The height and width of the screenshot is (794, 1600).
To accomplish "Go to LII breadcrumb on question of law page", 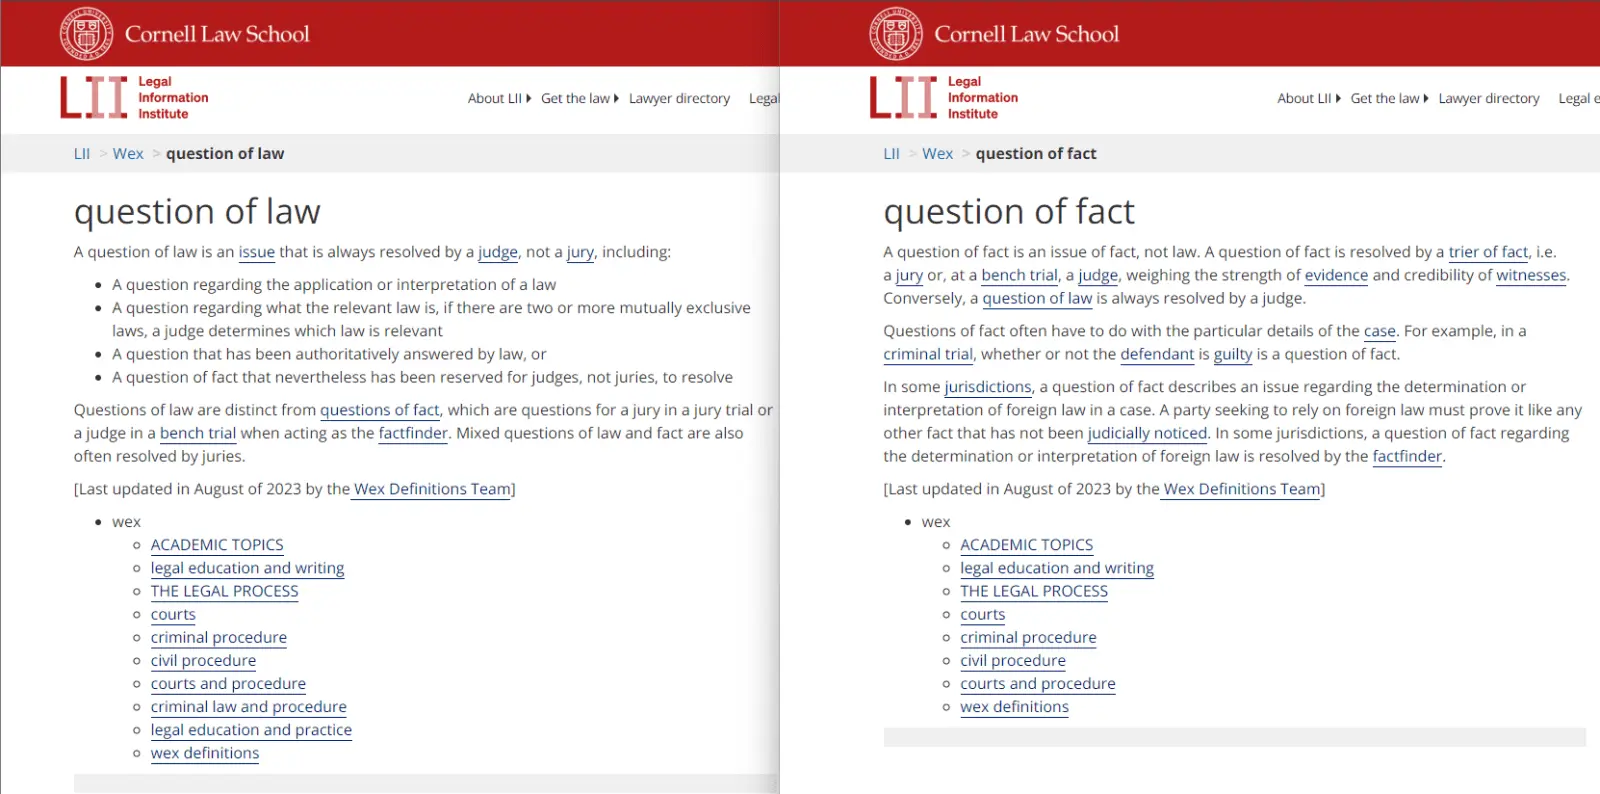I will click(82, 153).
